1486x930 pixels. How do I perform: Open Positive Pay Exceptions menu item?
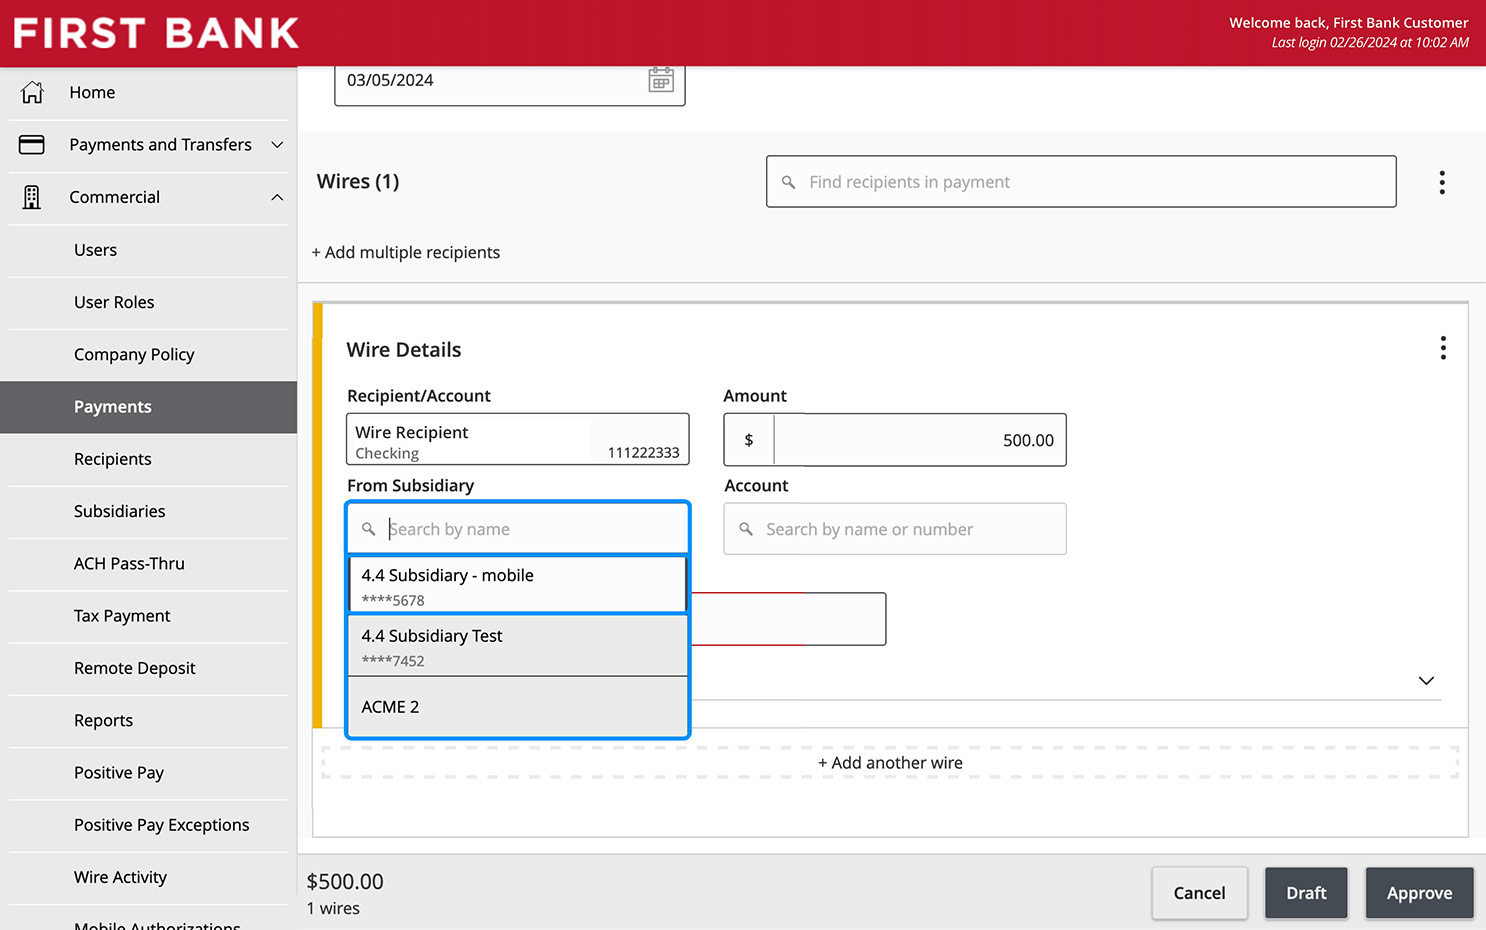149,825
